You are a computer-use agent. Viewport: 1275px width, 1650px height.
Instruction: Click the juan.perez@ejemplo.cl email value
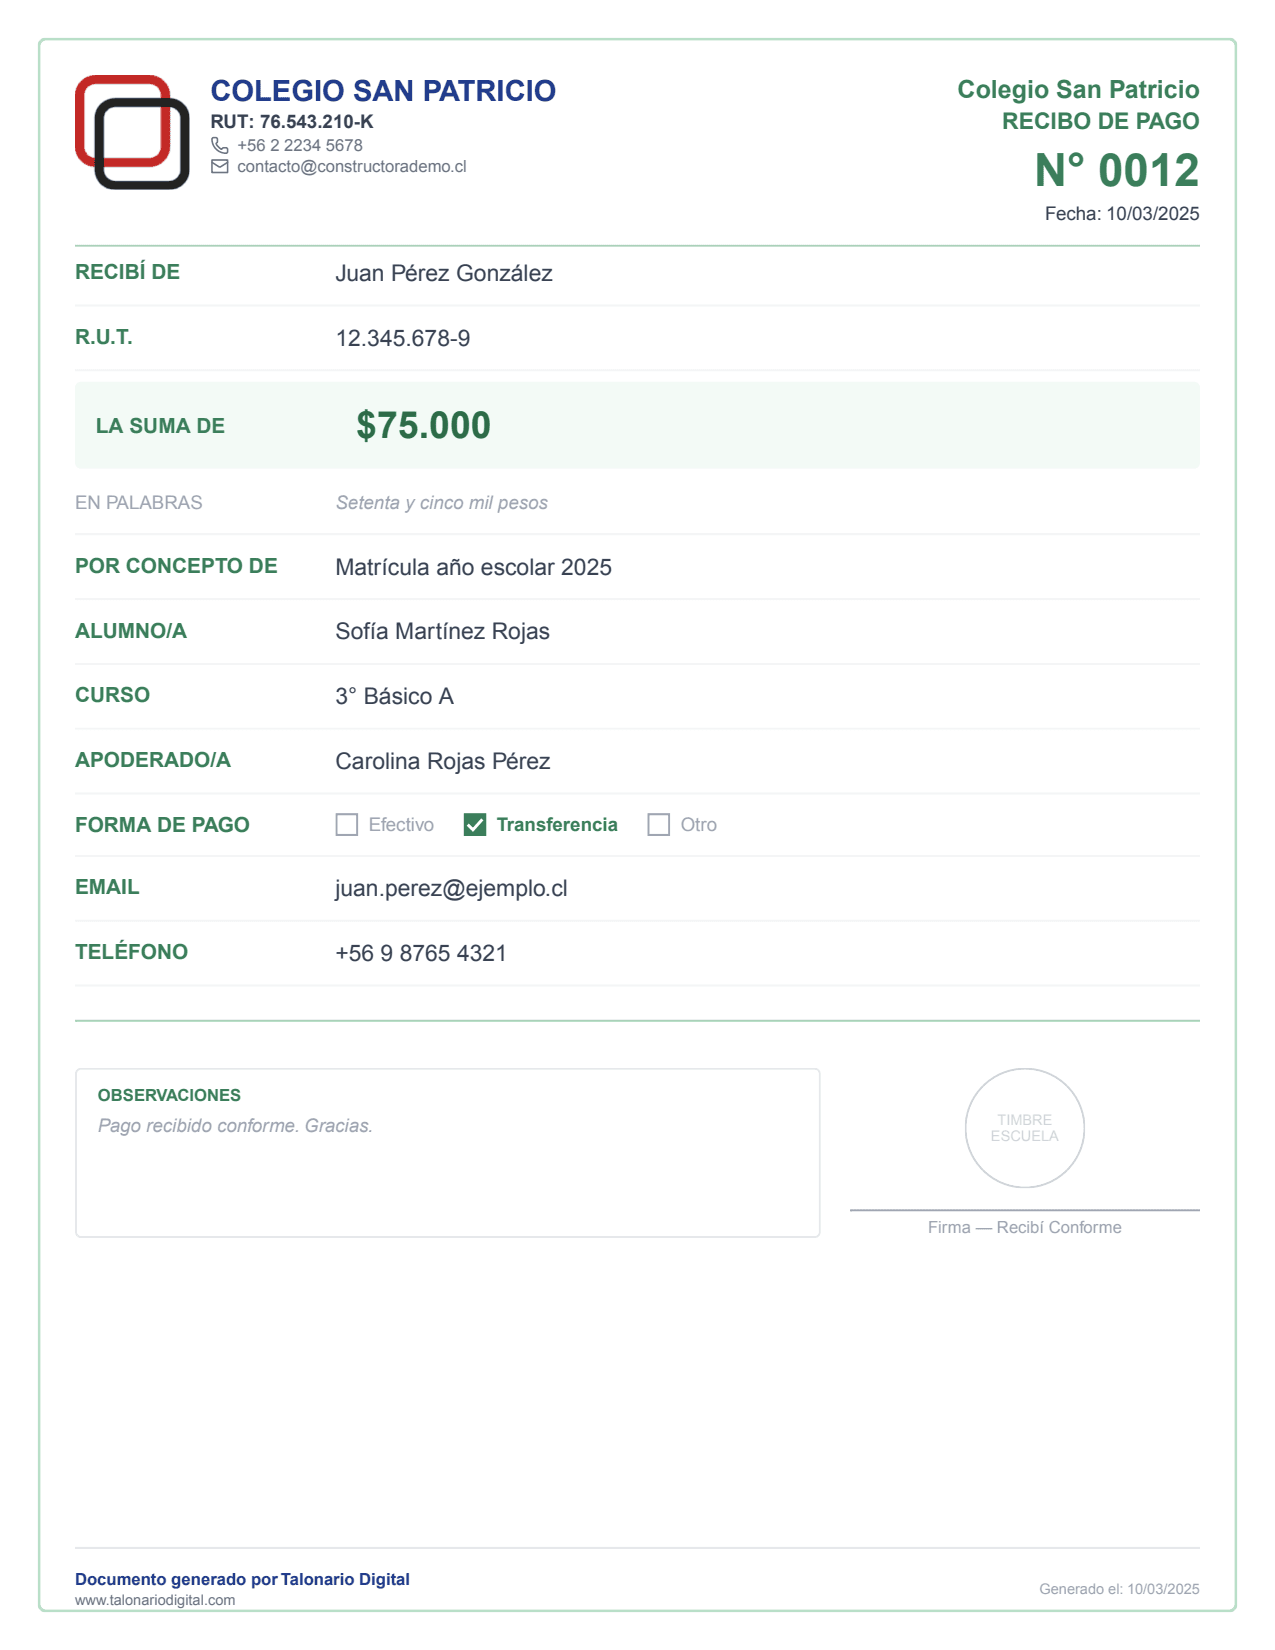click(x=451, y=888)
